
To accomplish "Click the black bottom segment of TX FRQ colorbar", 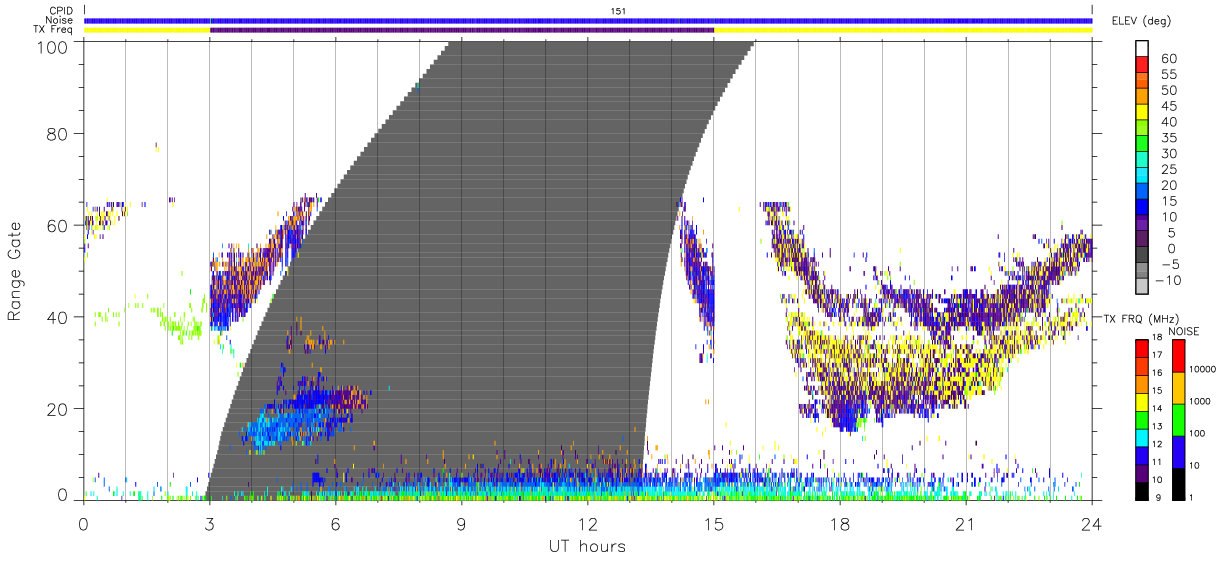I will point(1142,490).
